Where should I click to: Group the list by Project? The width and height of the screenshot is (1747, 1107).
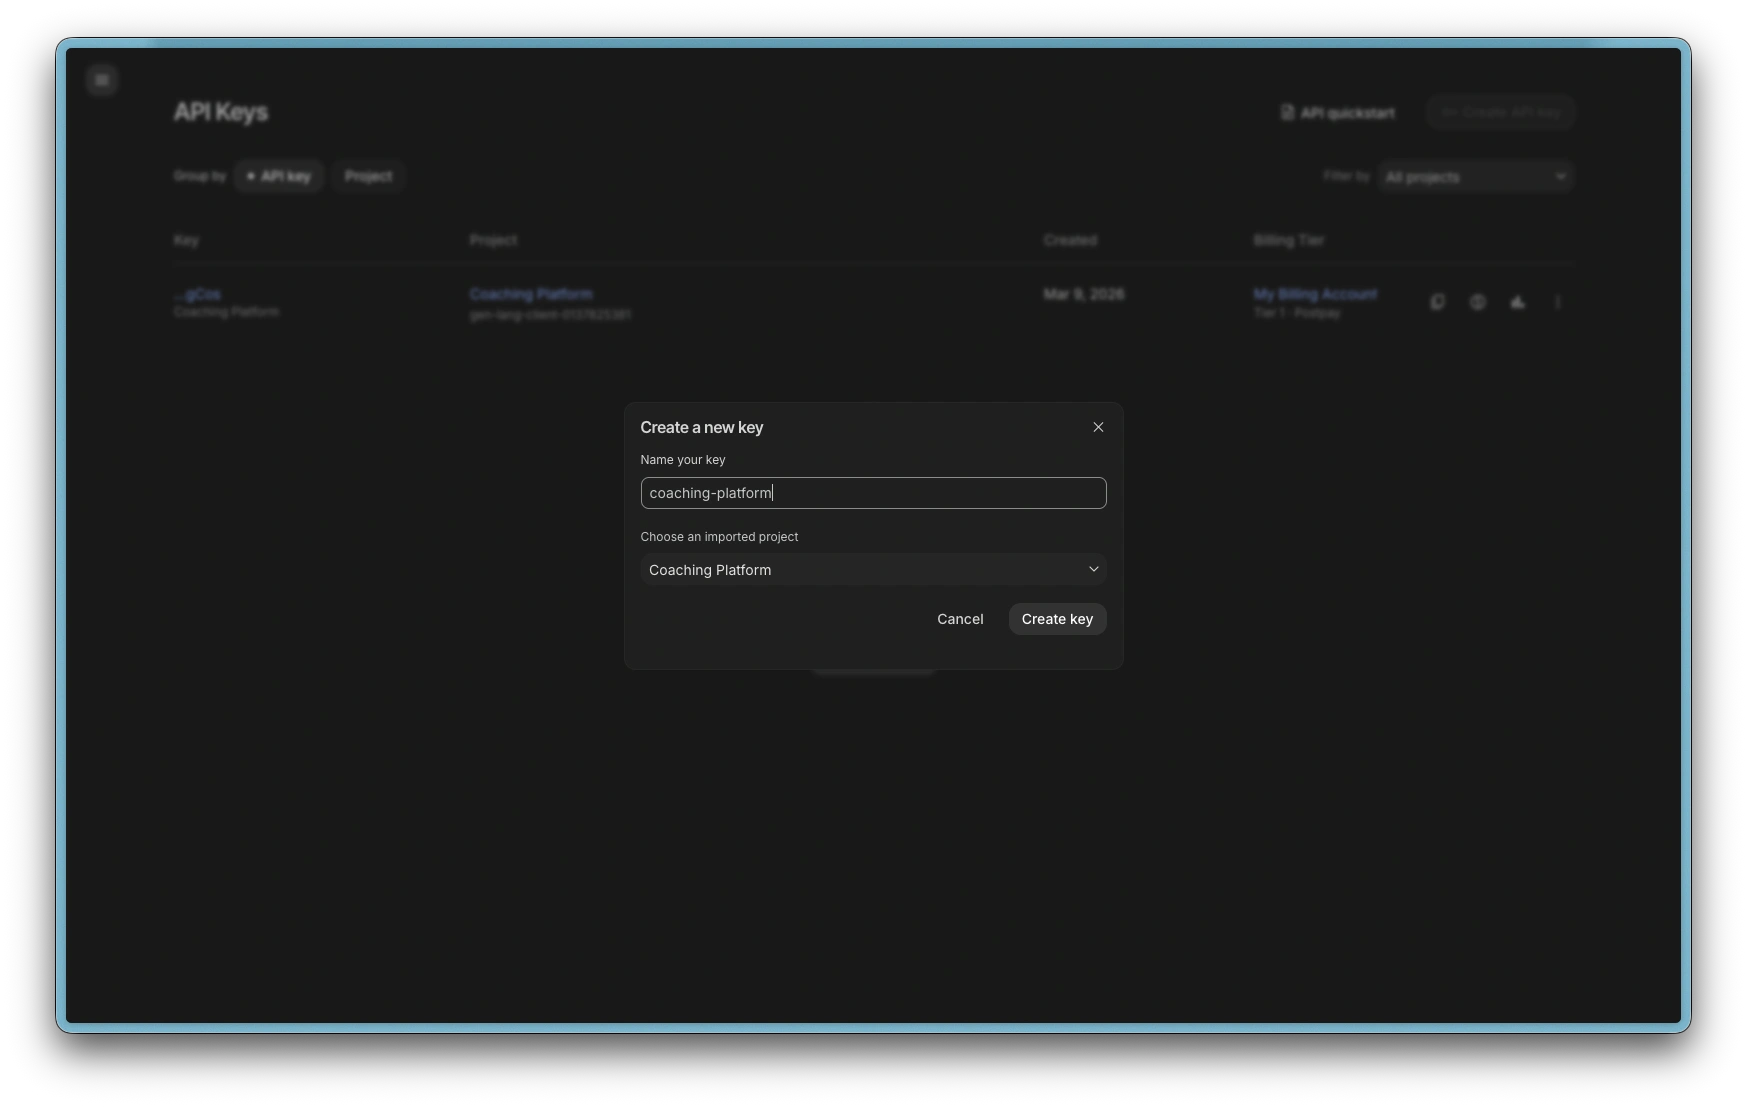(x=368, y=176)
